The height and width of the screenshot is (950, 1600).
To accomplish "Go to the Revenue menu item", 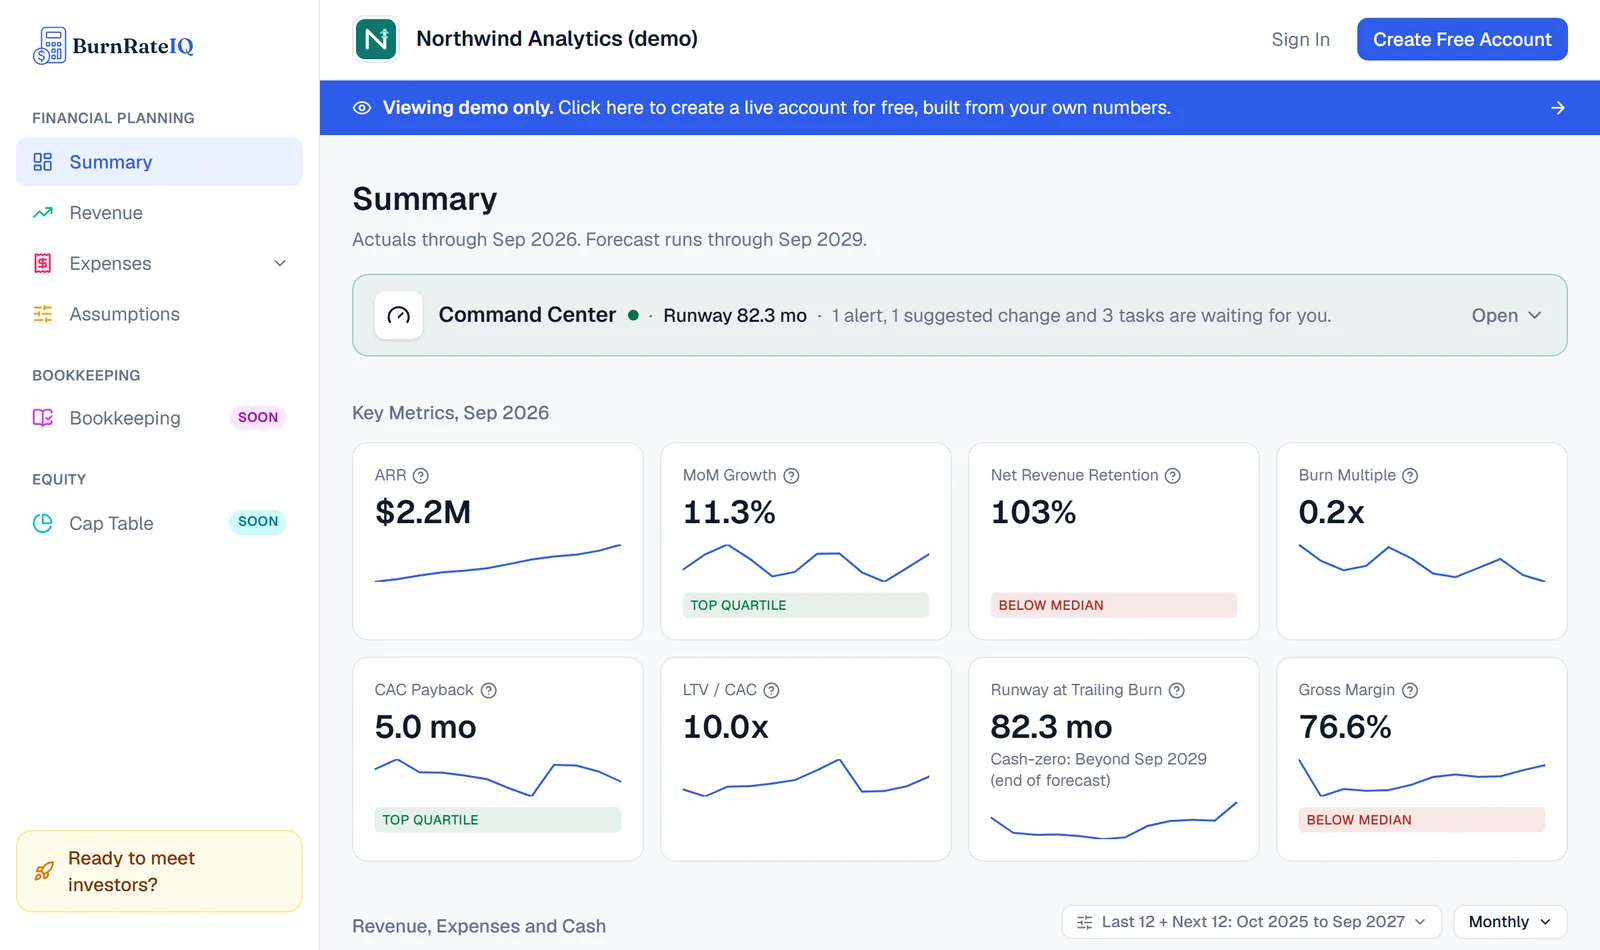I will point(159,213).
